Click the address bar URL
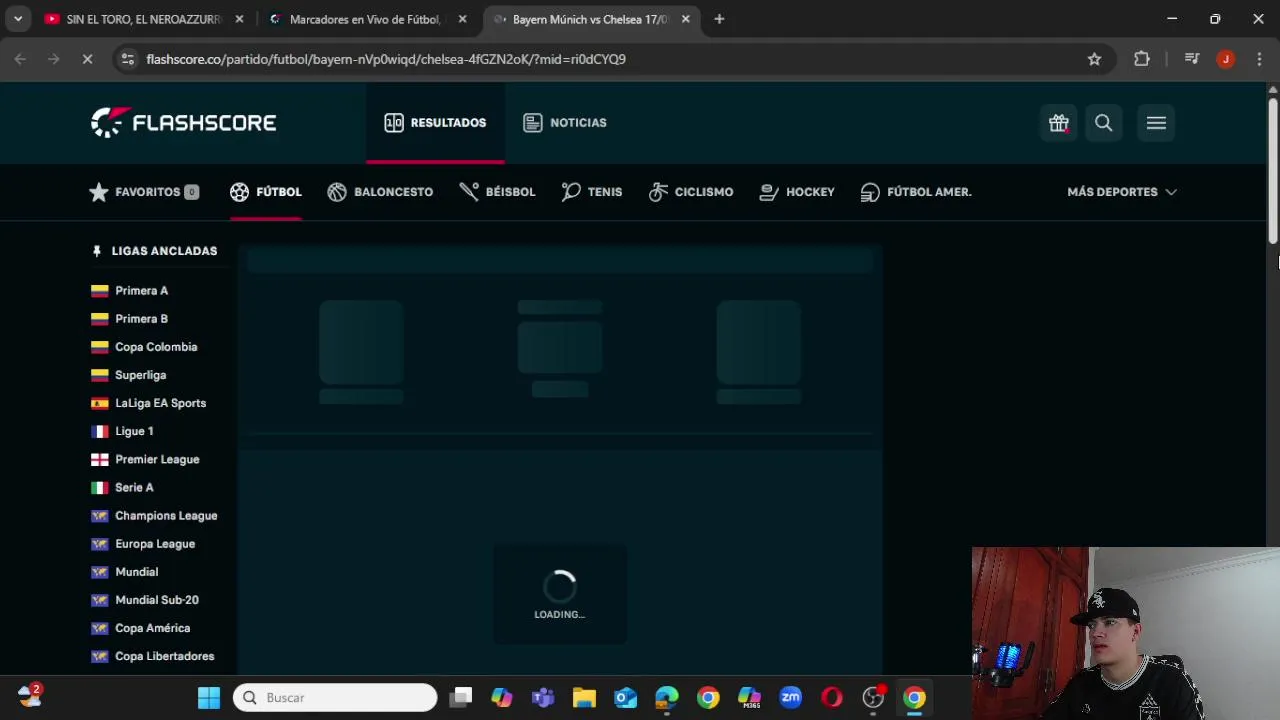The image size is (1280, 720). coord(386,59)
